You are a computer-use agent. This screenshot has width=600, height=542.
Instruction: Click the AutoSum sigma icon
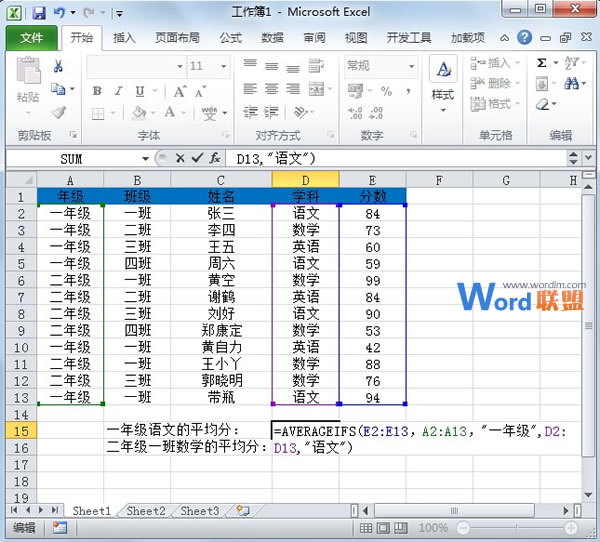(542, 63)
